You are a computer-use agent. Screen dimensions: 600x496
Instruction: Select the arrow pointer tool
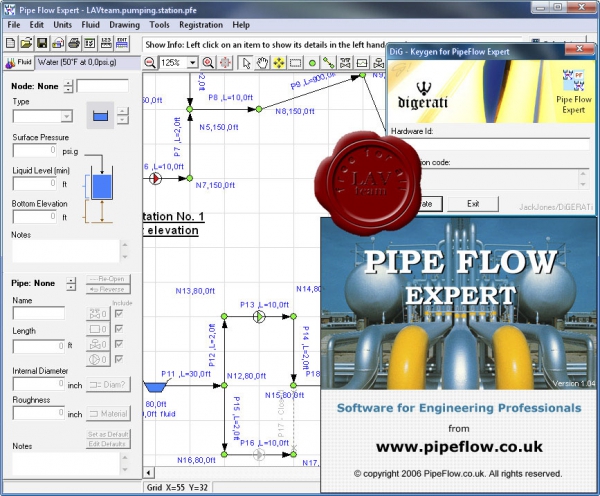click(246, 63)
